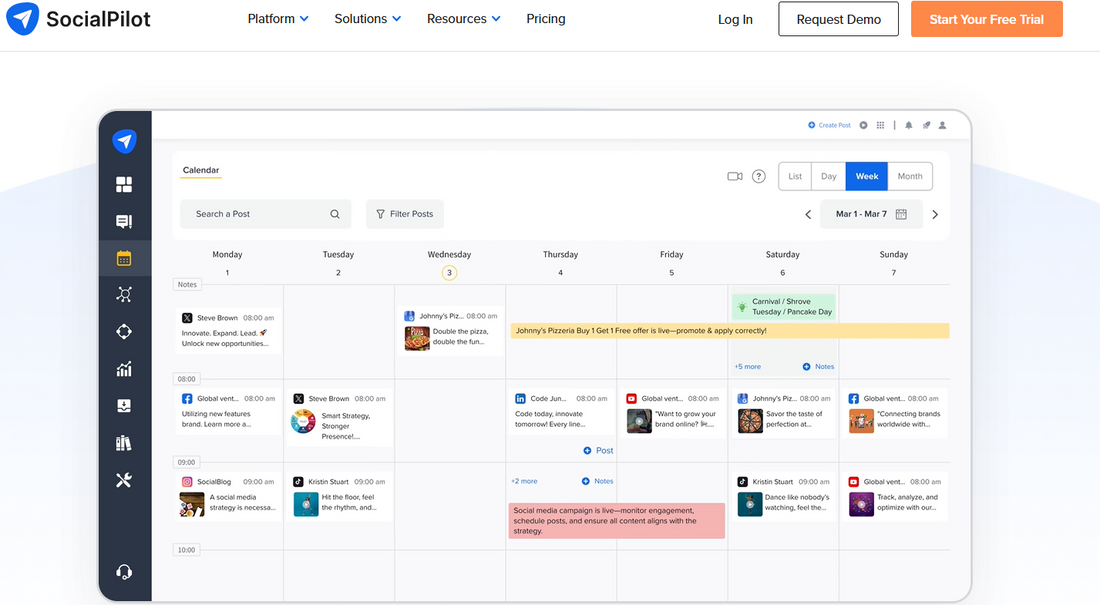Open the Mar 1 - Mar 7 date range
Screen dimensions: 1100x605
[871, 214]
